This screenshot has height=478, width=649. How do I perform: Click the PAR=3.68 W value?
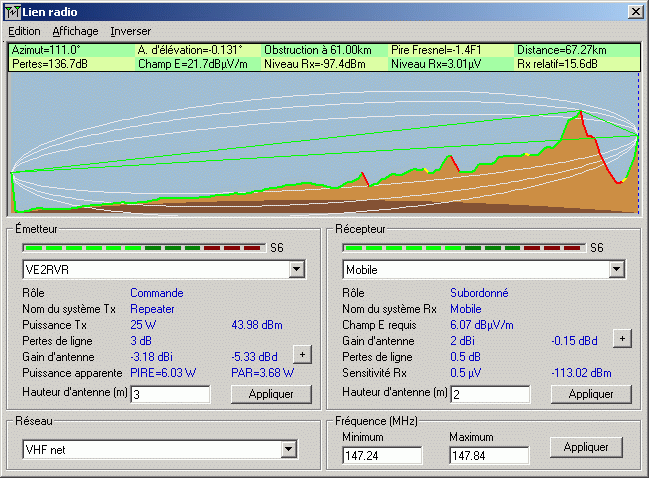click(x=263, y=373)
